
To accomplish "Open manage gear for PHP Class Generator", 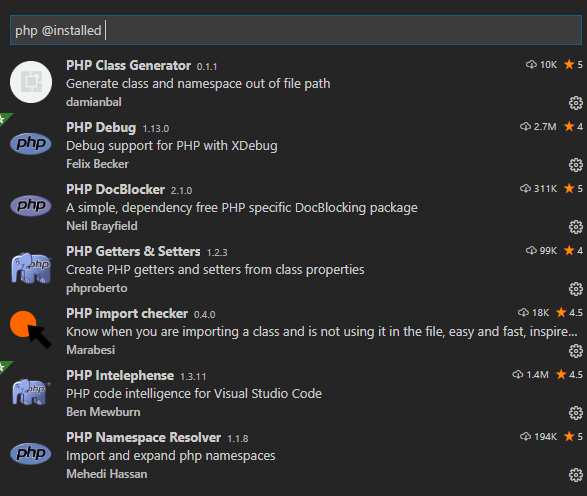I will coord(575,103).
